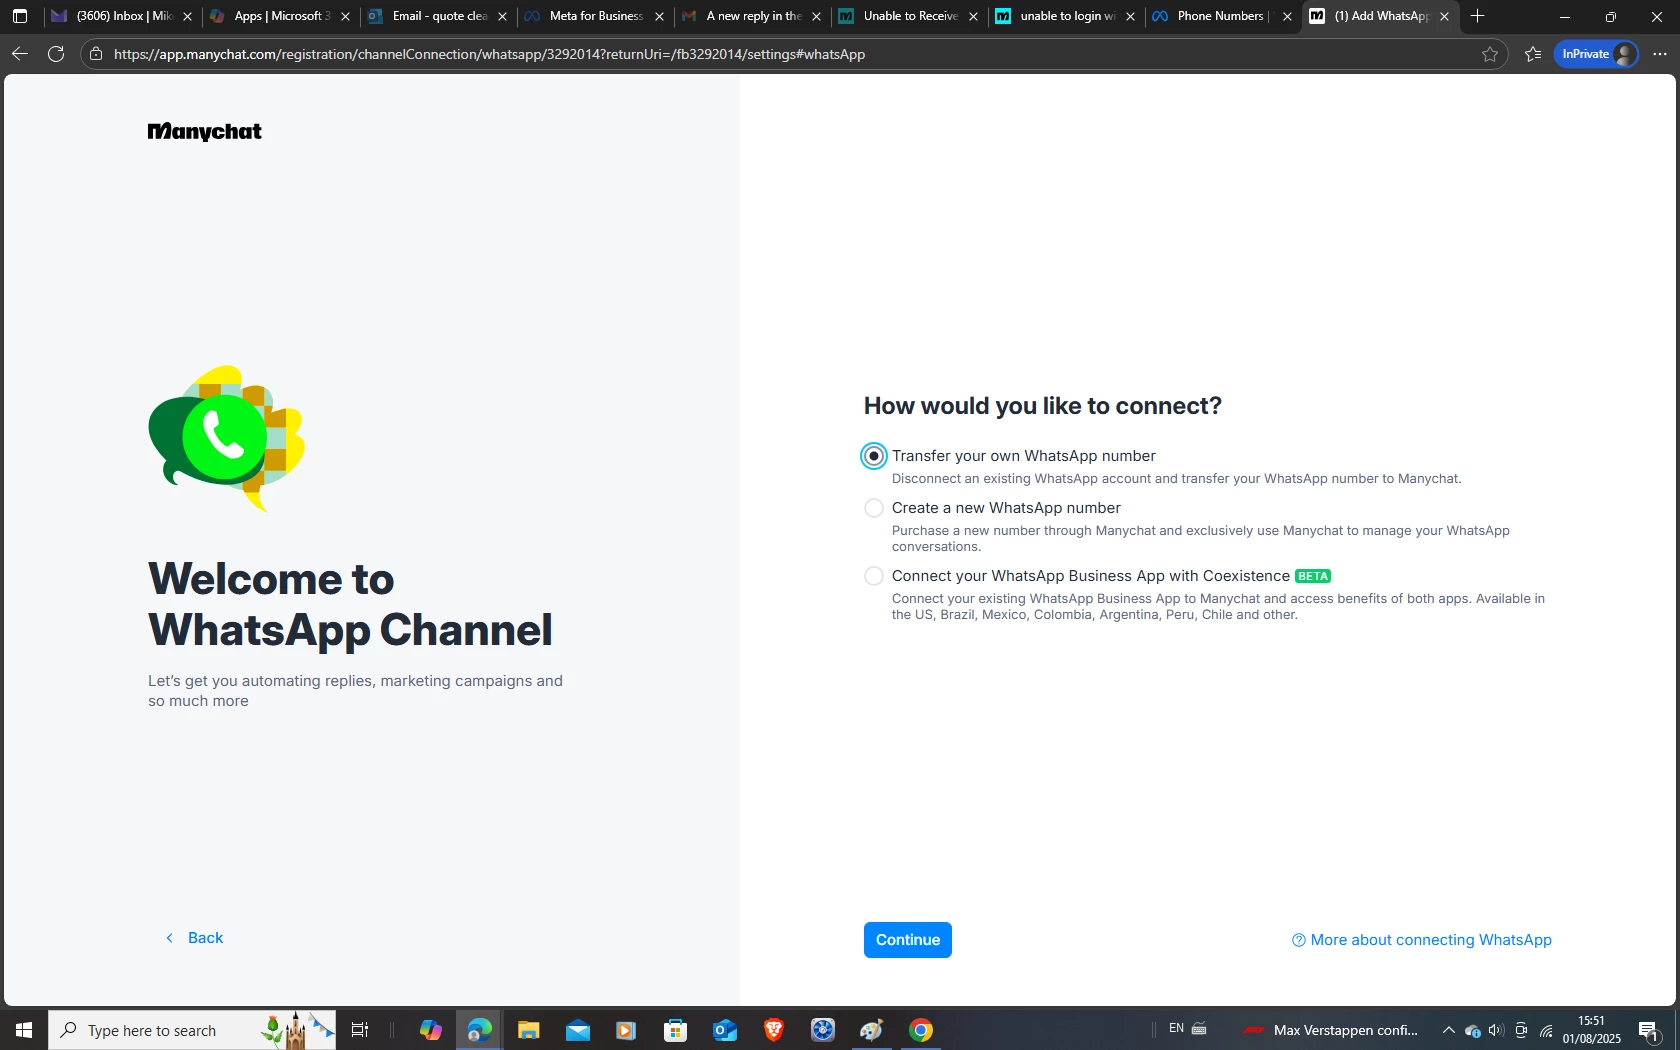Screen dimensions: 1680x1050
Task: Select Transfer your own WhatsApp number option
Action: (873, 456)
